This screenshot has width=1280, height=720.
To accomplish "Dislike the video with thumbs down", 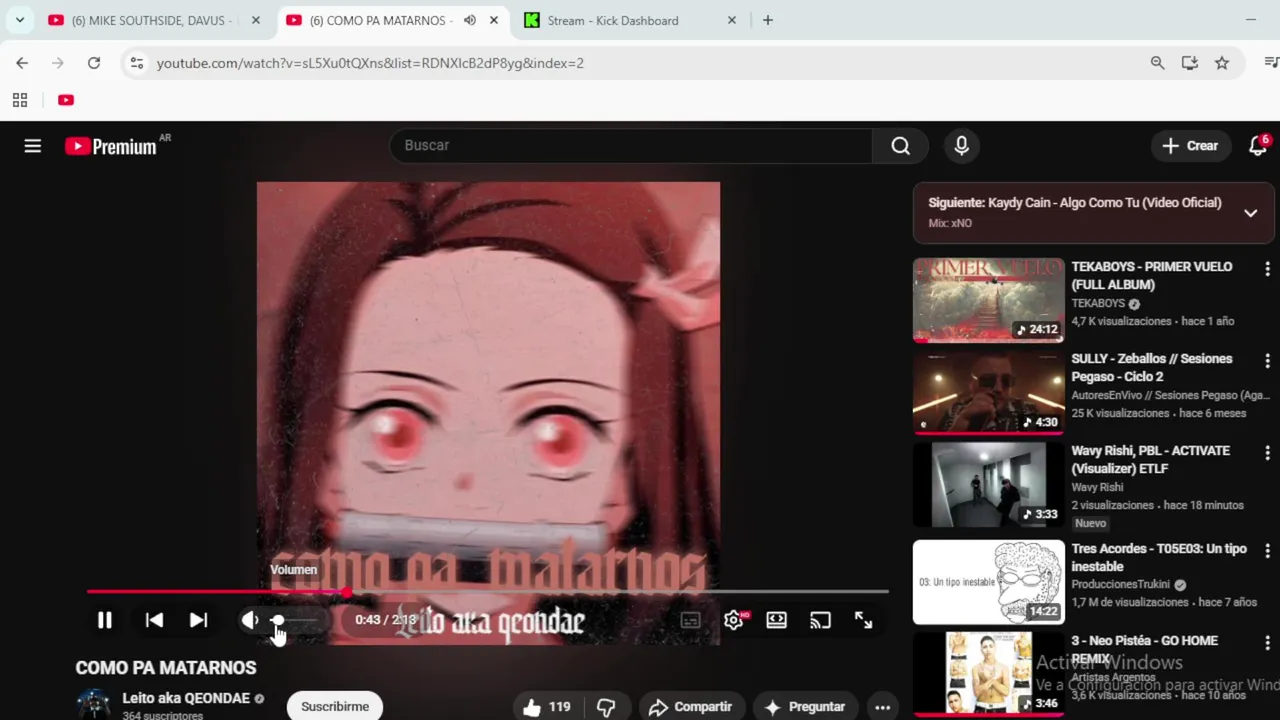I will (606, 707).
